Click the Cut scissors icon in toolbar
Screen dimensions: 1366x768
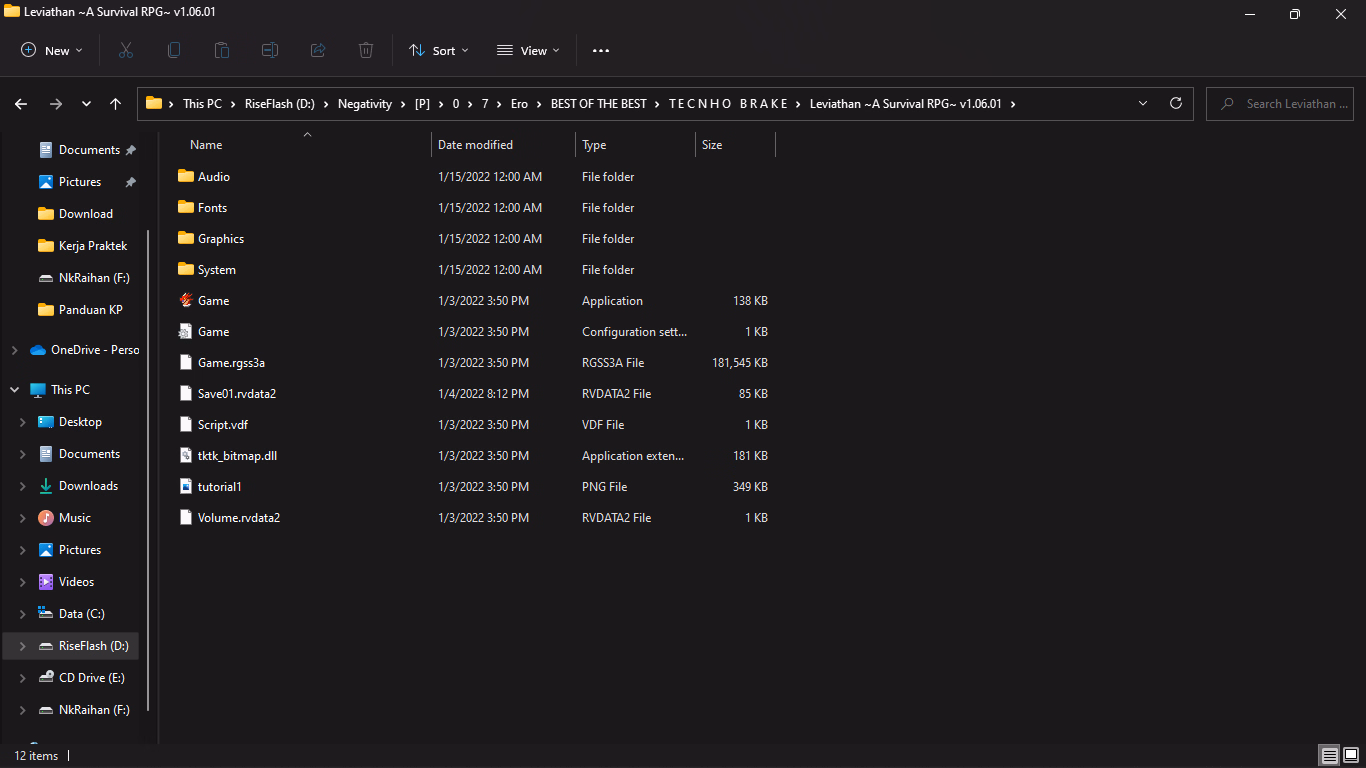(126, 50)
